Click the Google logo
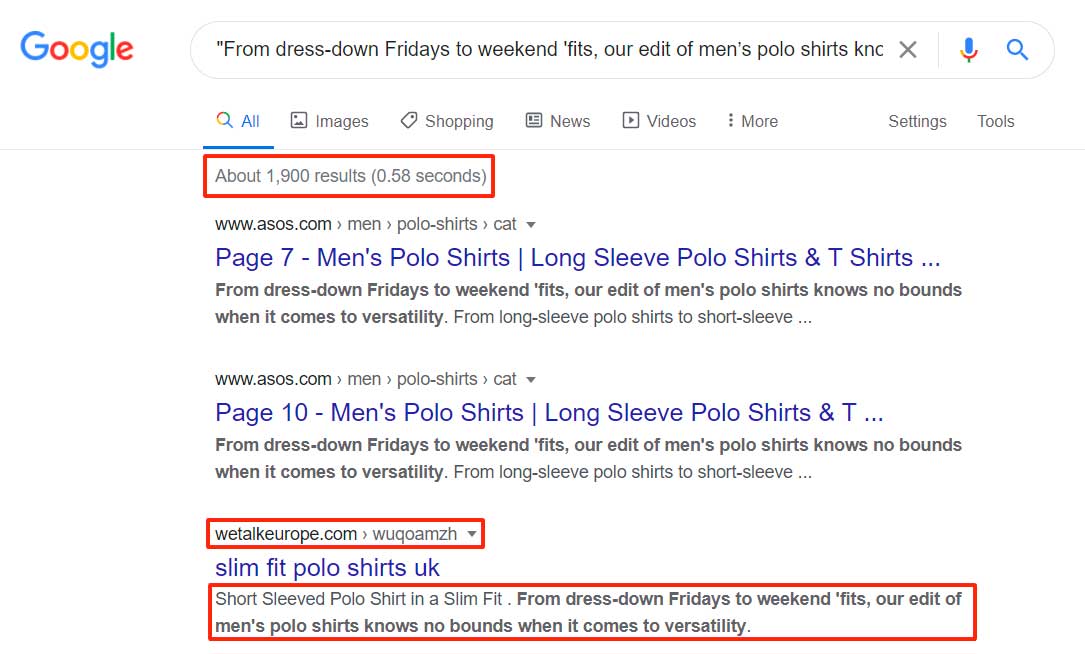 tap(77, 49)
